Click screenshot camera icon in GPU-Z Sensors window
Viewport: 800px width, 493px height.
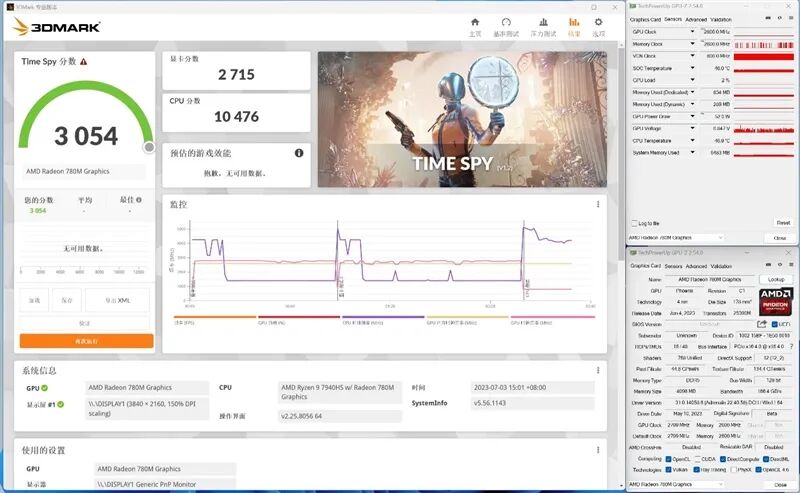click(768, 18)
